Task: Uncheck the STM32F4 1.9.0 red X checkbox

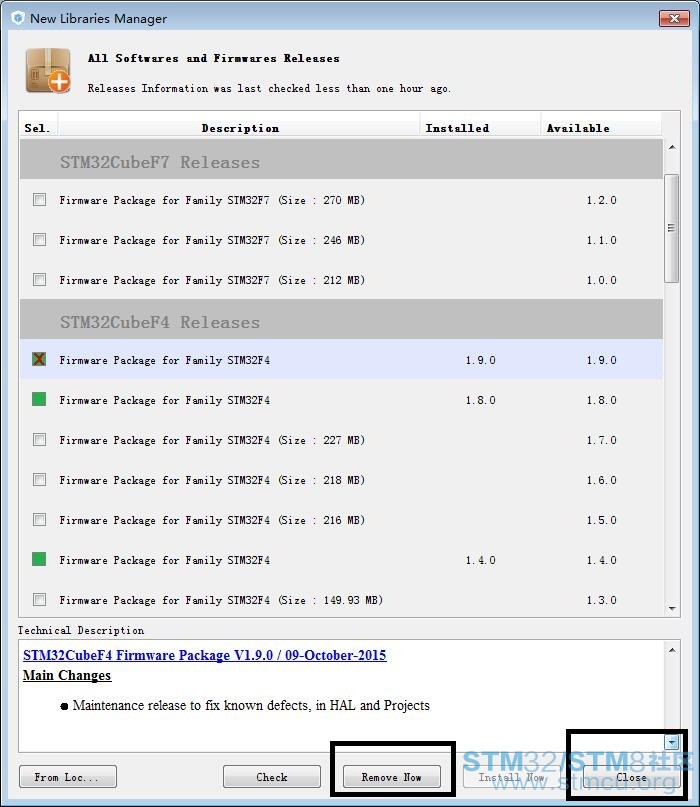Action: tap(39, 359)
